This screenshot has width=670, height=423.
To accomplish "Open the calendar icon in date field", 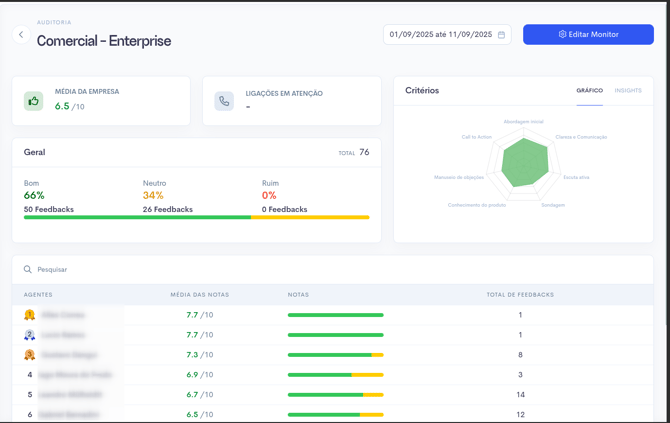I will pos(501,35).
